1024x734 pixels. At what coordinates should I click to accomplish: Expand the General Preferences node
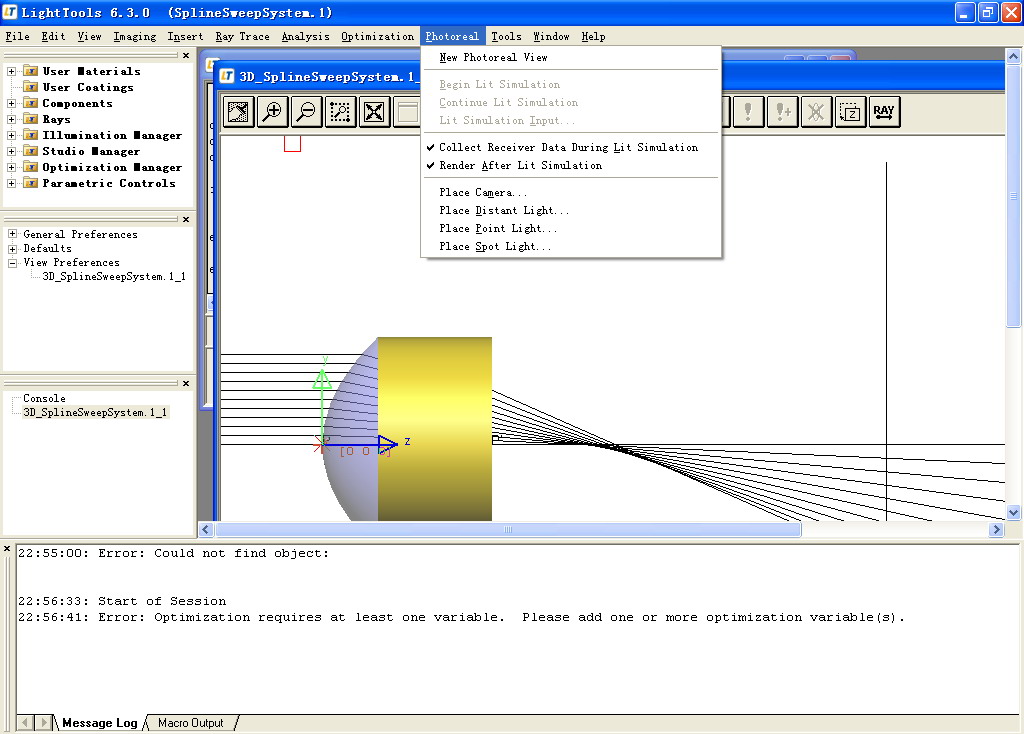coord(12,234)
